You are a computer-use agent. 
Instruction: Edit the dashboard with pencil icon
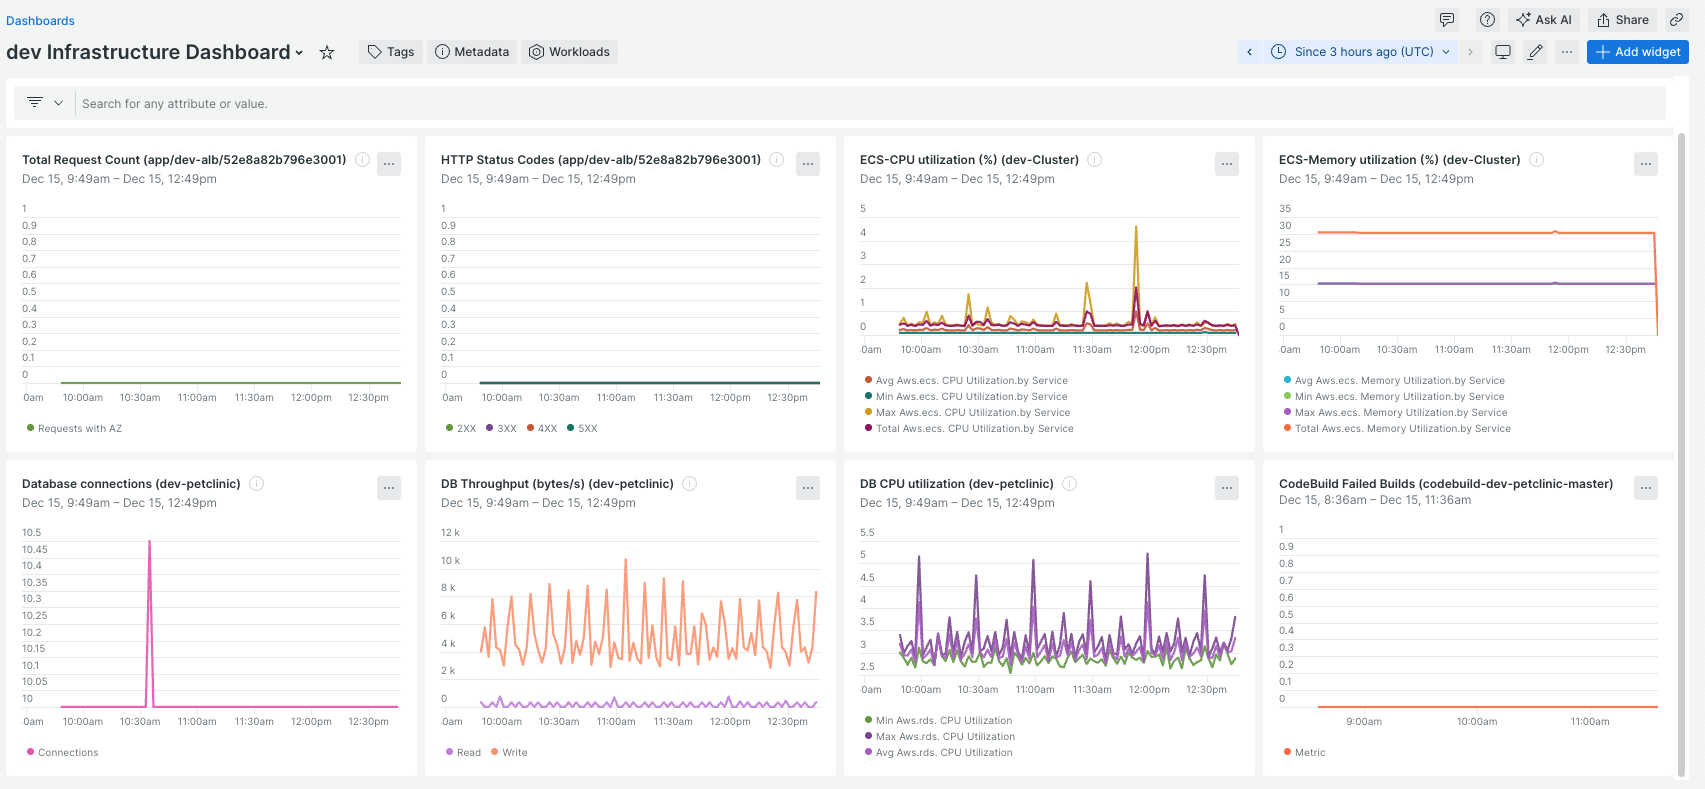click(x=1535, y=52)
